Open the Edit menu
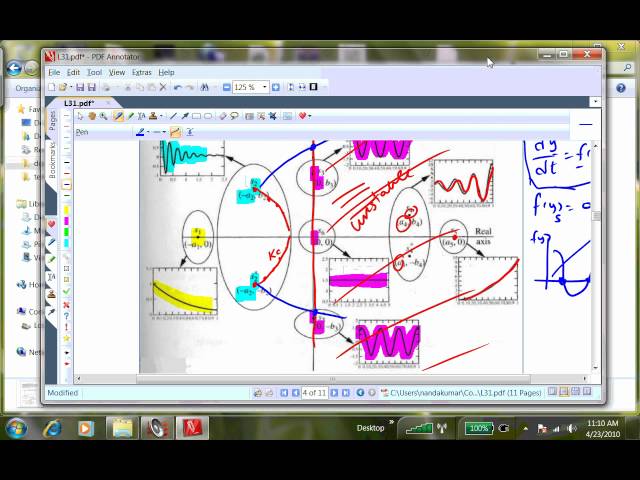The height and width of the screenshot is (480, 640). [73, 72]
